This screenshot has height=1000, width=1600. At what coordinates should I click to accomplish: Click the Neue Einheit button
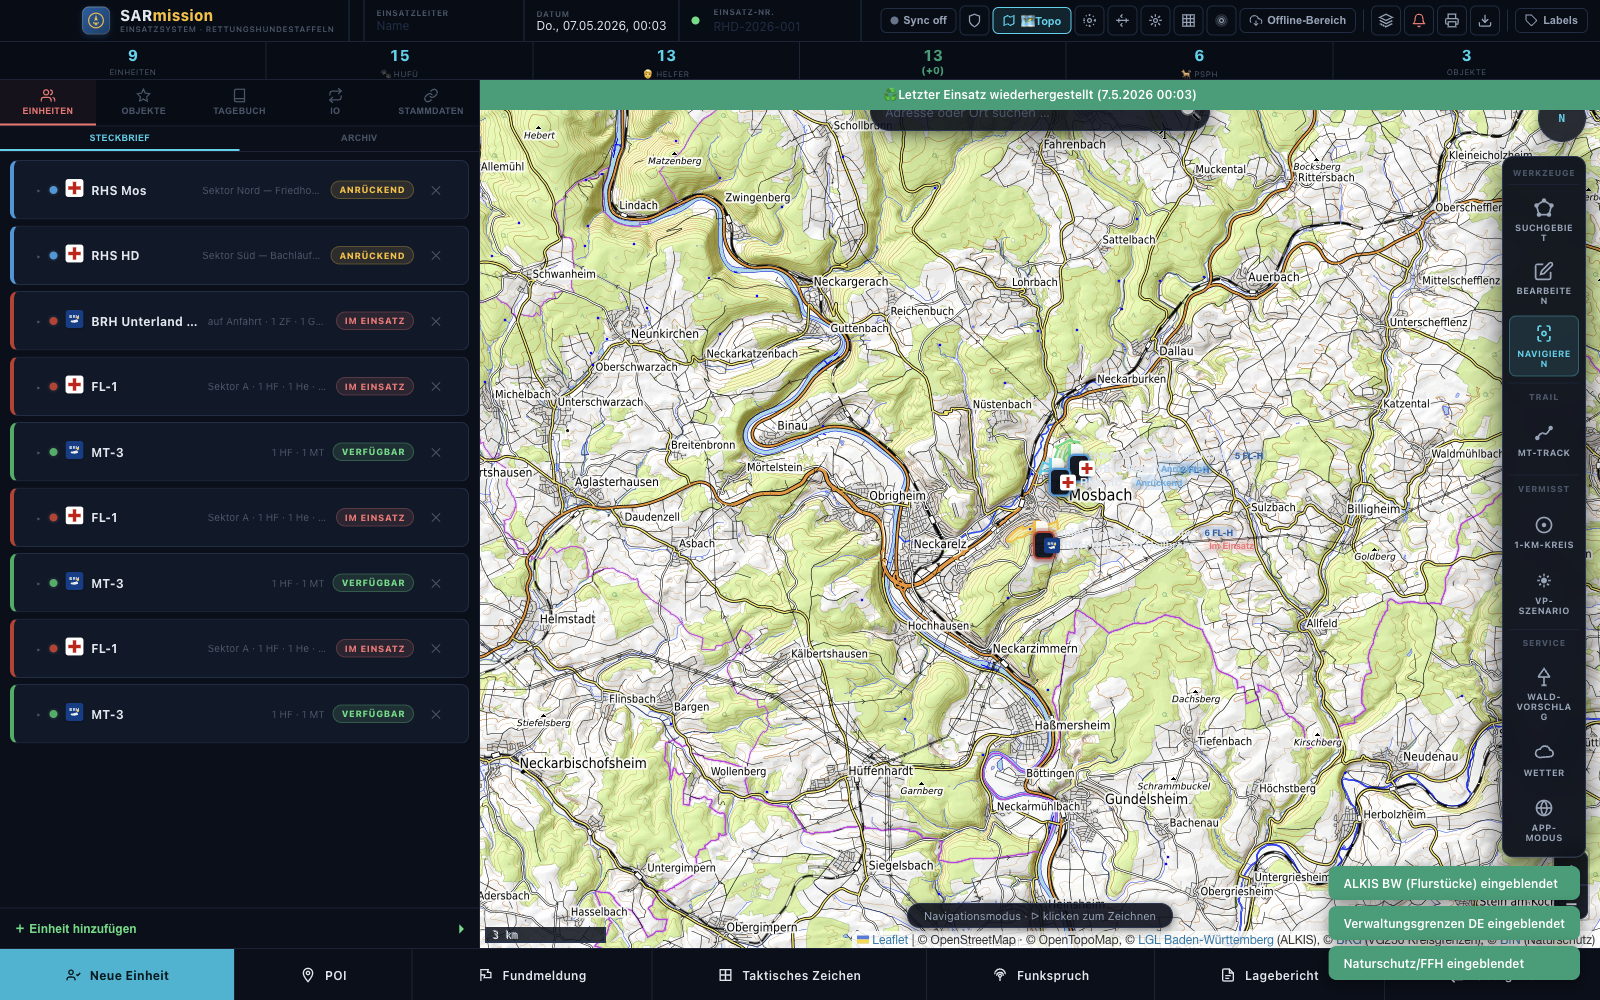point(117,975)
